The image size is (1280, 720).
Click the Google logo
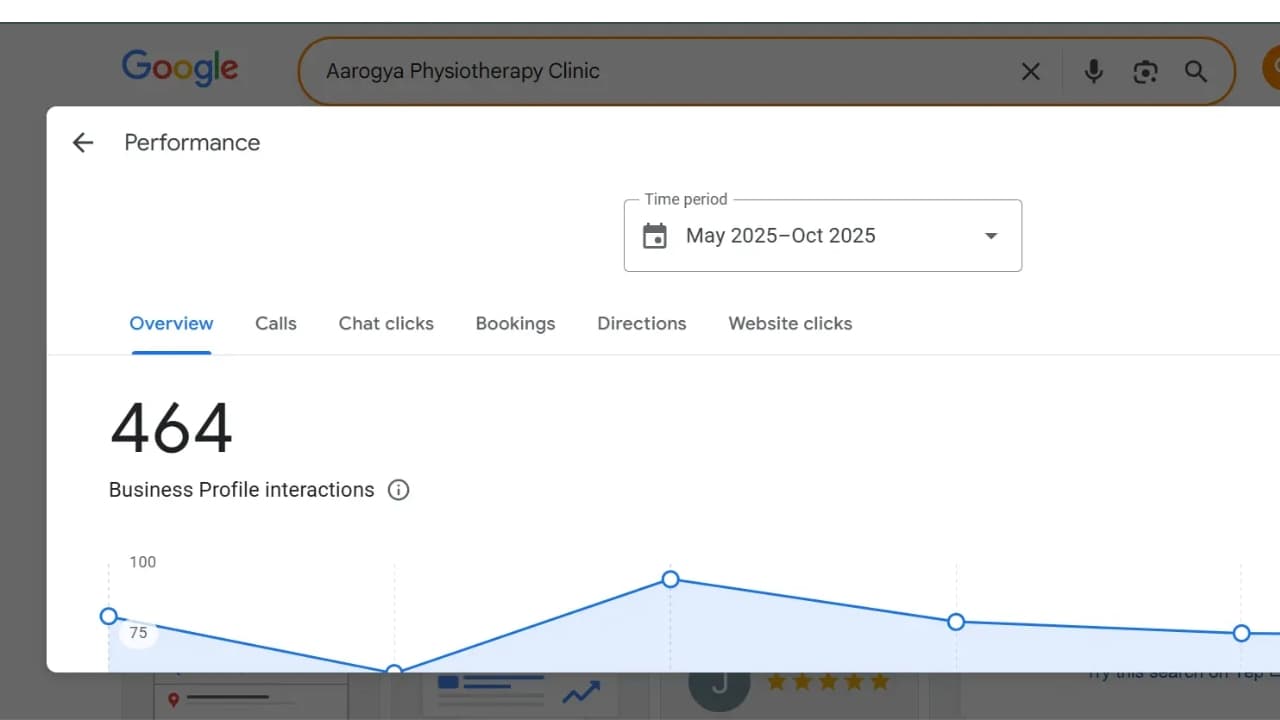(x=180, y=67)
